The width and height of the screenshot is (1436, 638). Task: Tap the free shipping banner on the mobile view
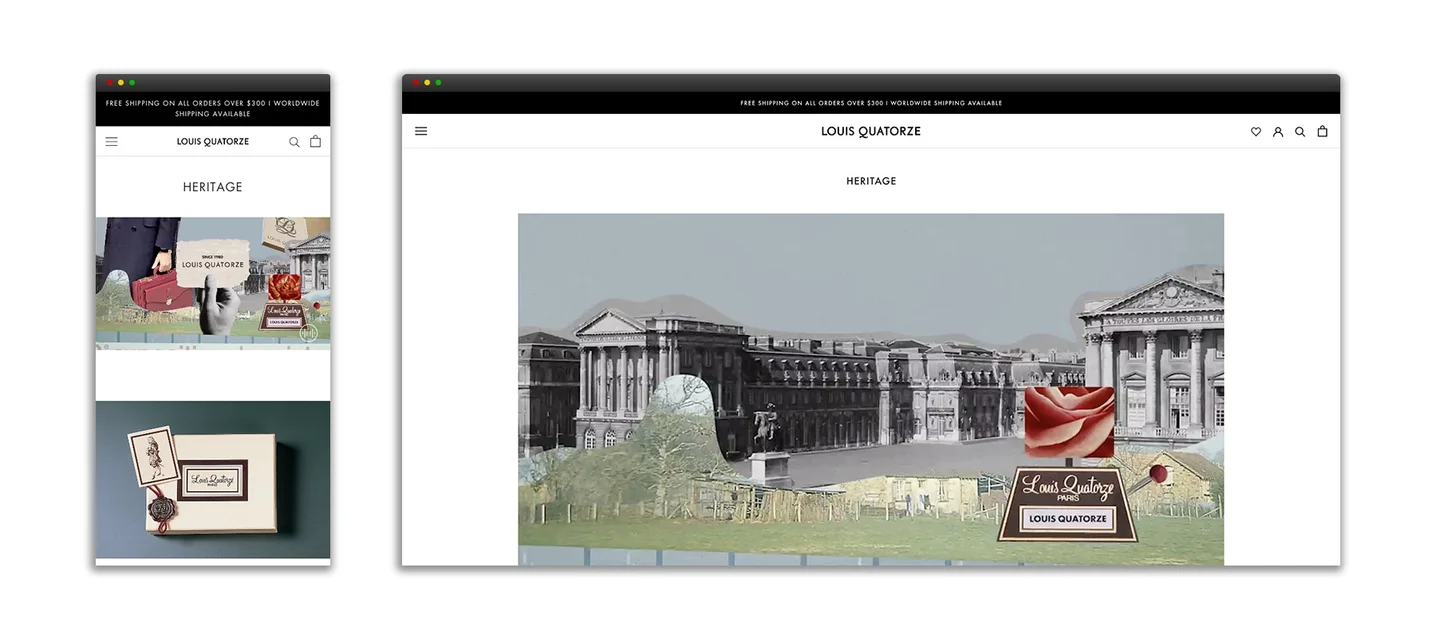[213, 108]
